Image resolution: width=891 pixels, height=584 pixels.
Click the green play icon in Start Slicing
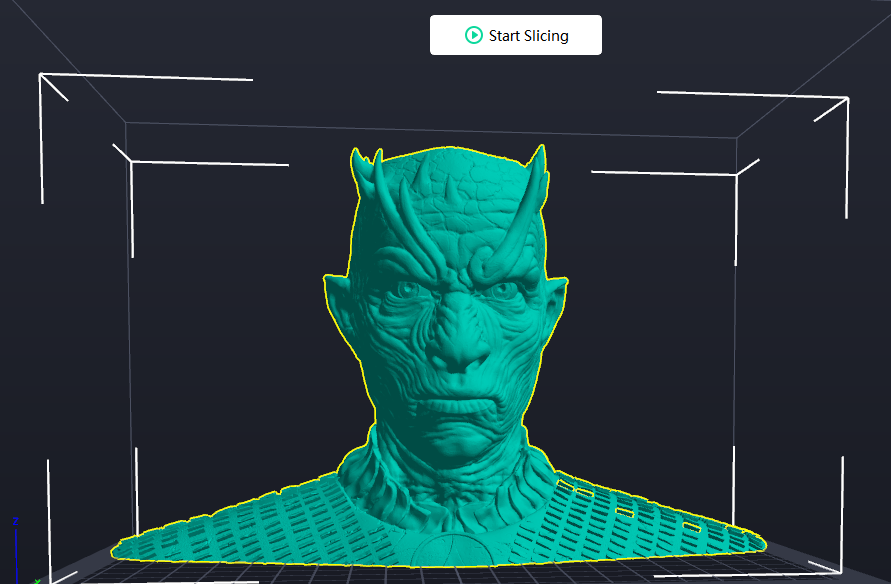click(x=473, y=35)
